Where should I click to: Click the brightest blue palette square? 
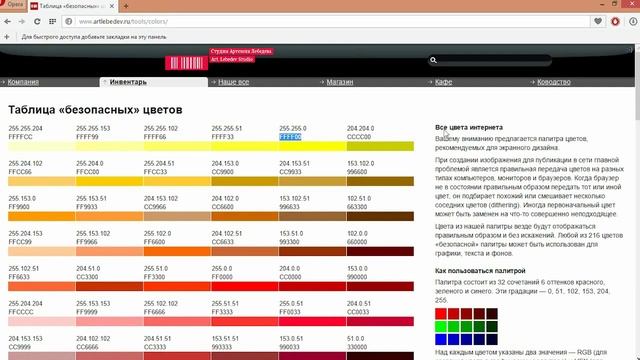pos(441,339)
